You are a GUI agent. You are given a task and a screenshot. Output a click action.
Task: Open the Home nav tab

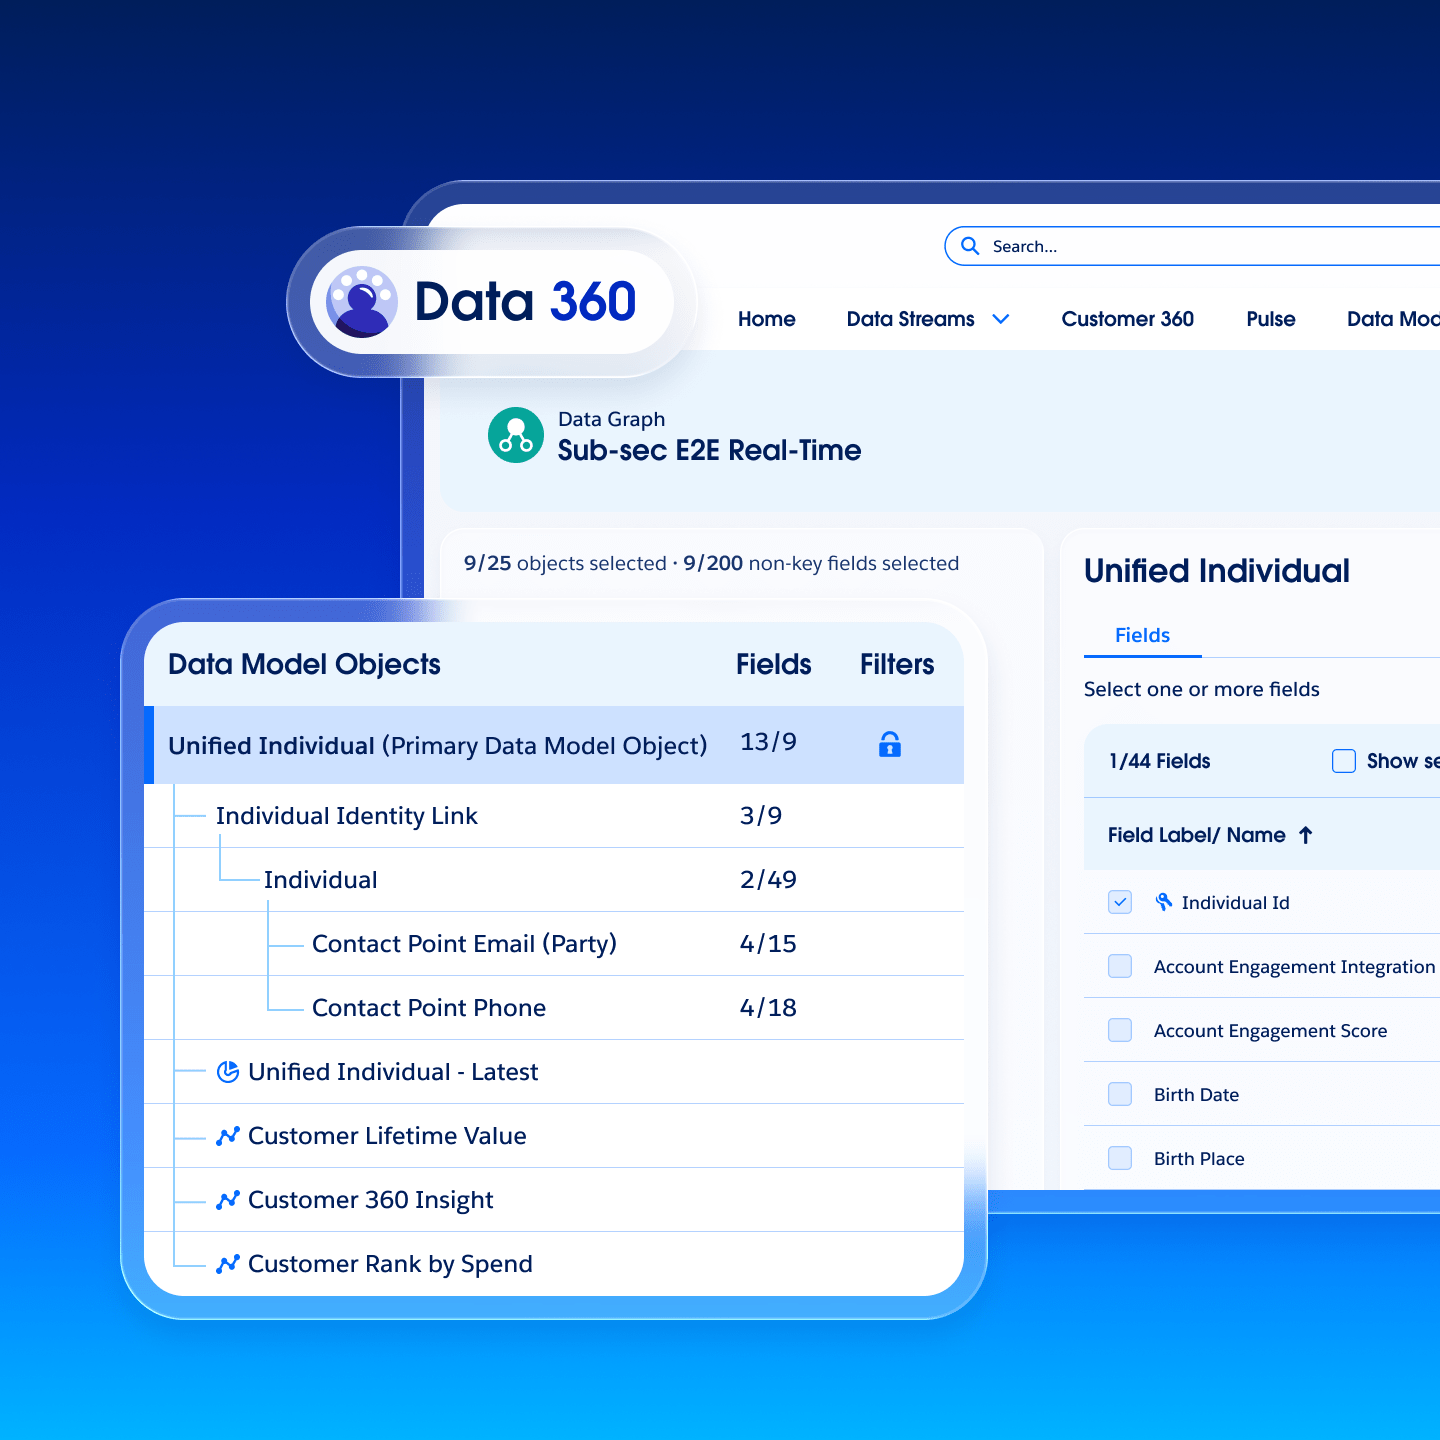click(767, 319)
